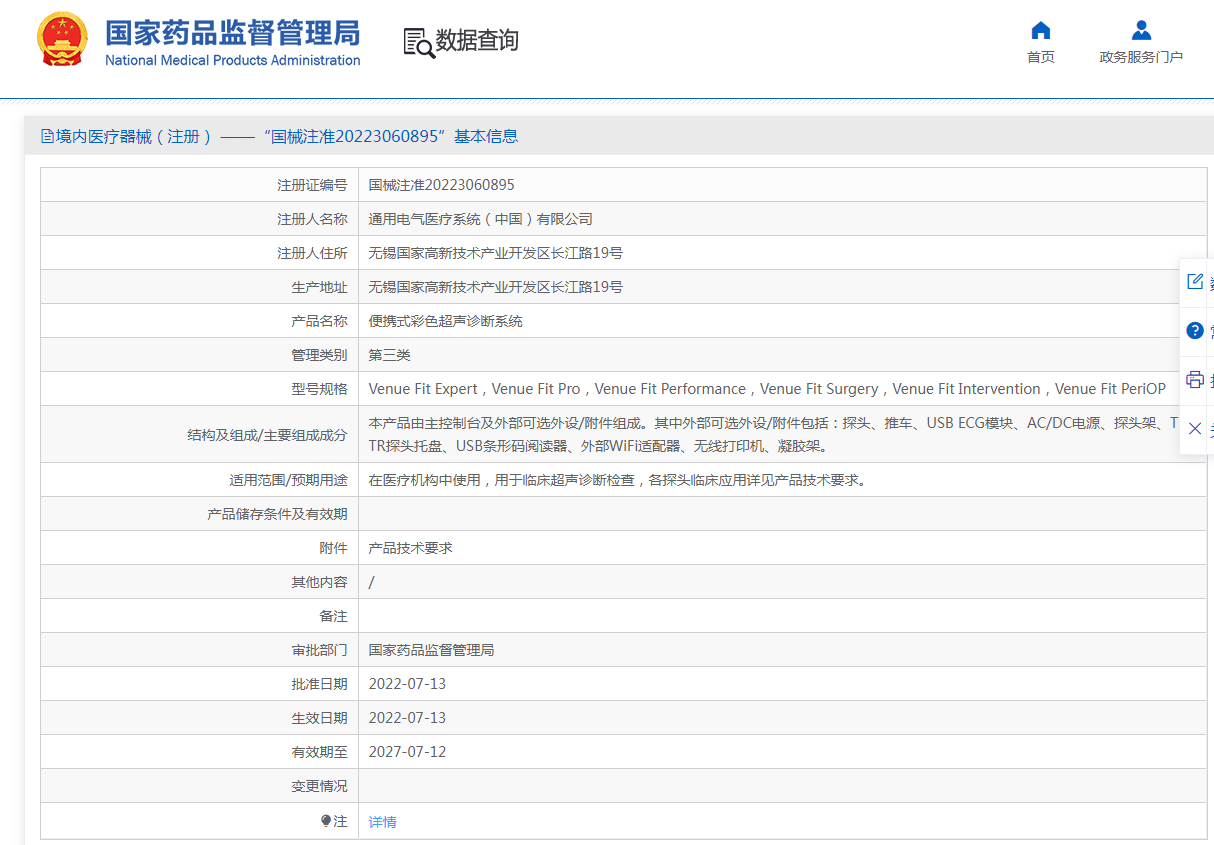The height and width of the screenshot is (845, 1214).
Task: Click the 适用范围 intended use text
Action: pos(617,480)
